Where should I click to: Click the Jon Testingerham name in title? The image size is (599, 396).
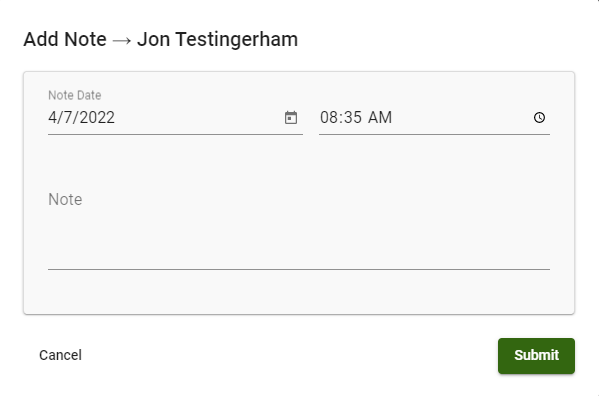coord(217,39)
